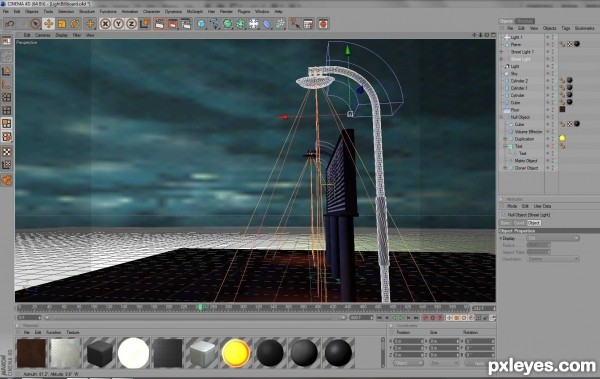Open the Render menu

[x=226, y=11]
